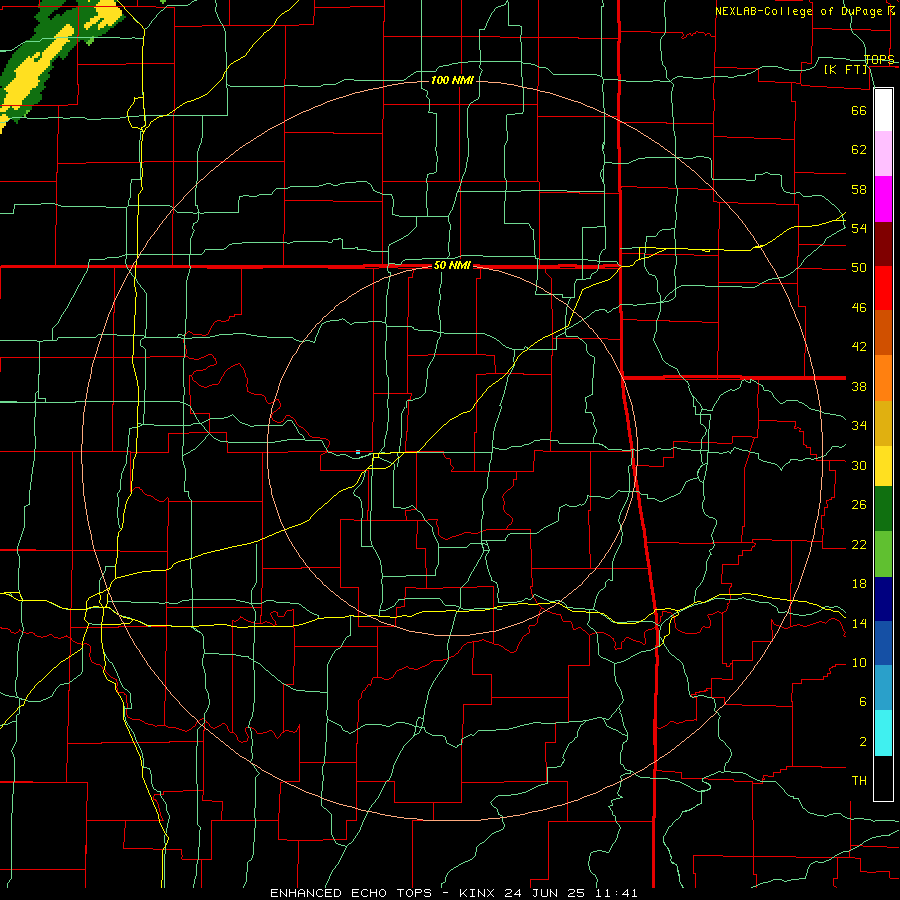Select the sky blue scale swatch
This screenshot has height=900, width=900.
883,688
